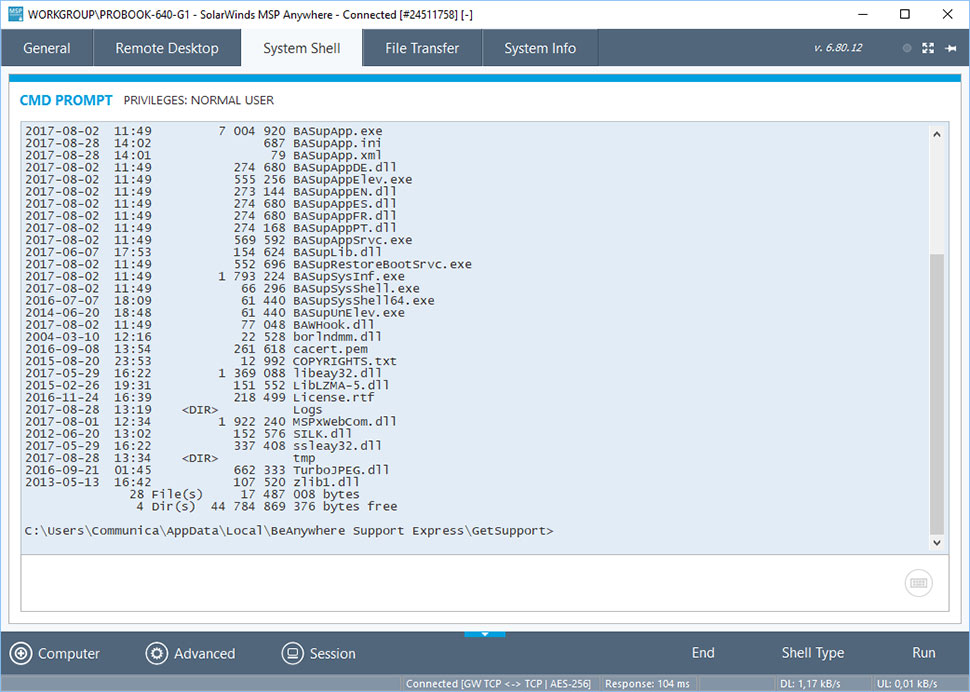
Task: Switch to the Remote Desktop tab
Action: point(167,48)
